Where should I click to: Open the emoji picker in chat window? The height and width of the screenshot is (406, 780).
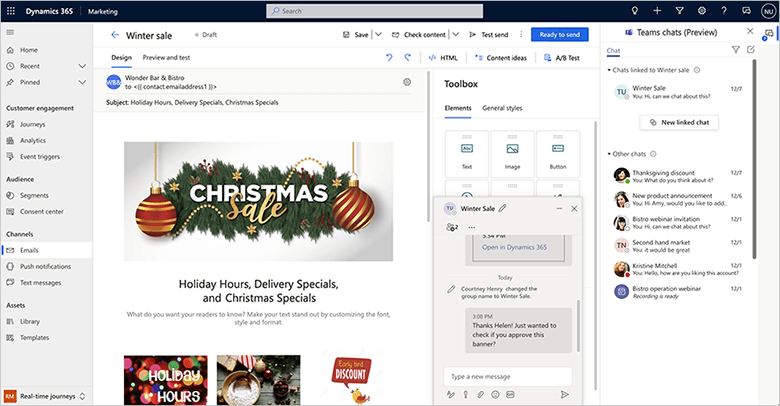494,394
